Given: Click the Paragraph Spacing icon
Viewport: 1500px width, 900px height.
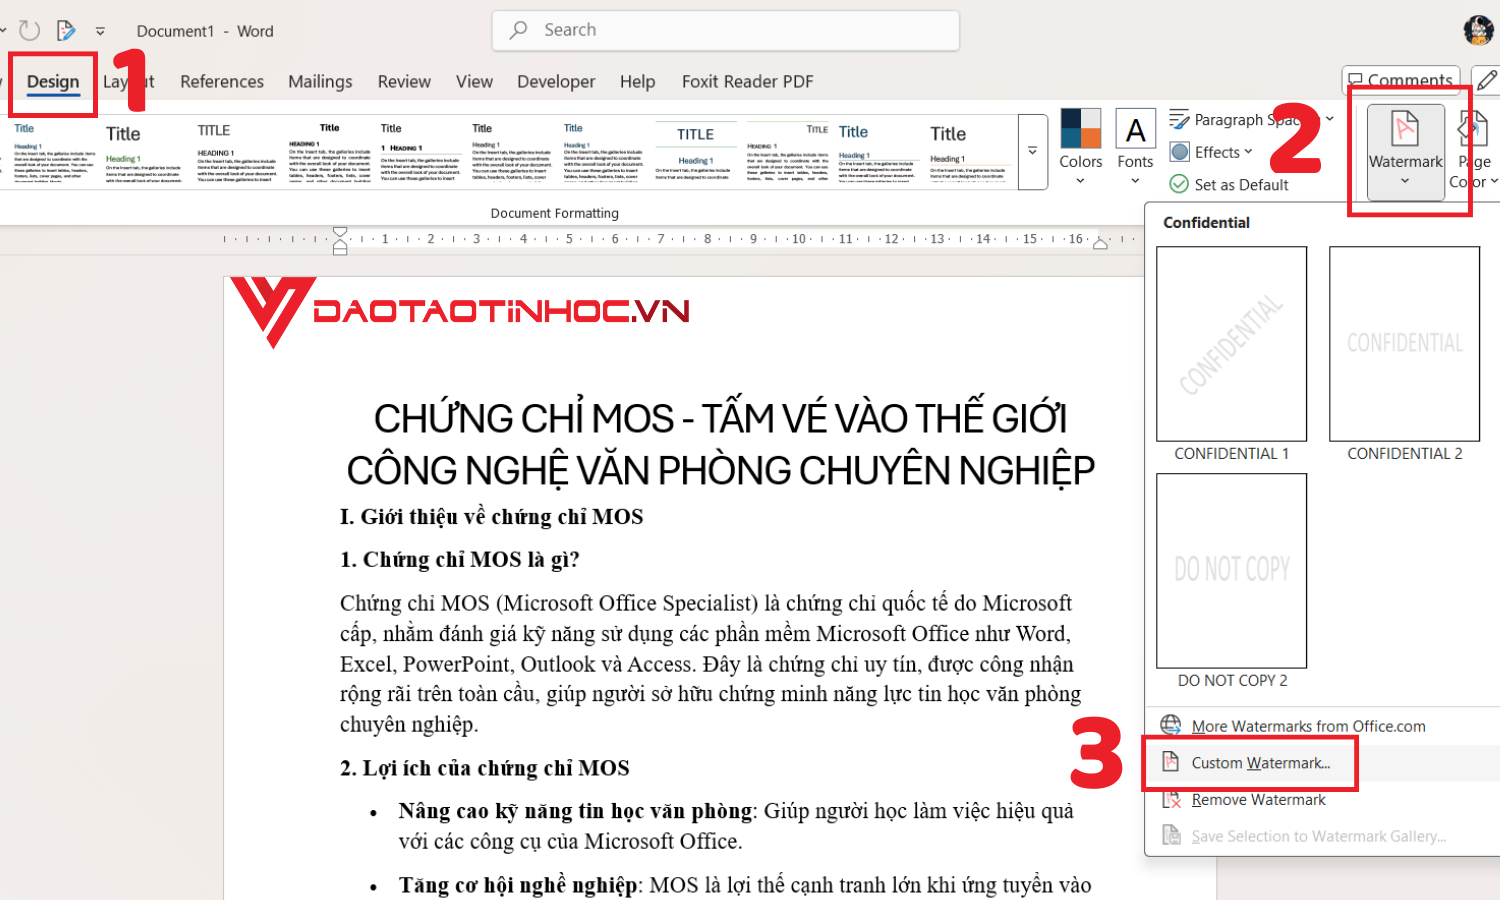Looking at the screenshot, I should point(1181,118).
